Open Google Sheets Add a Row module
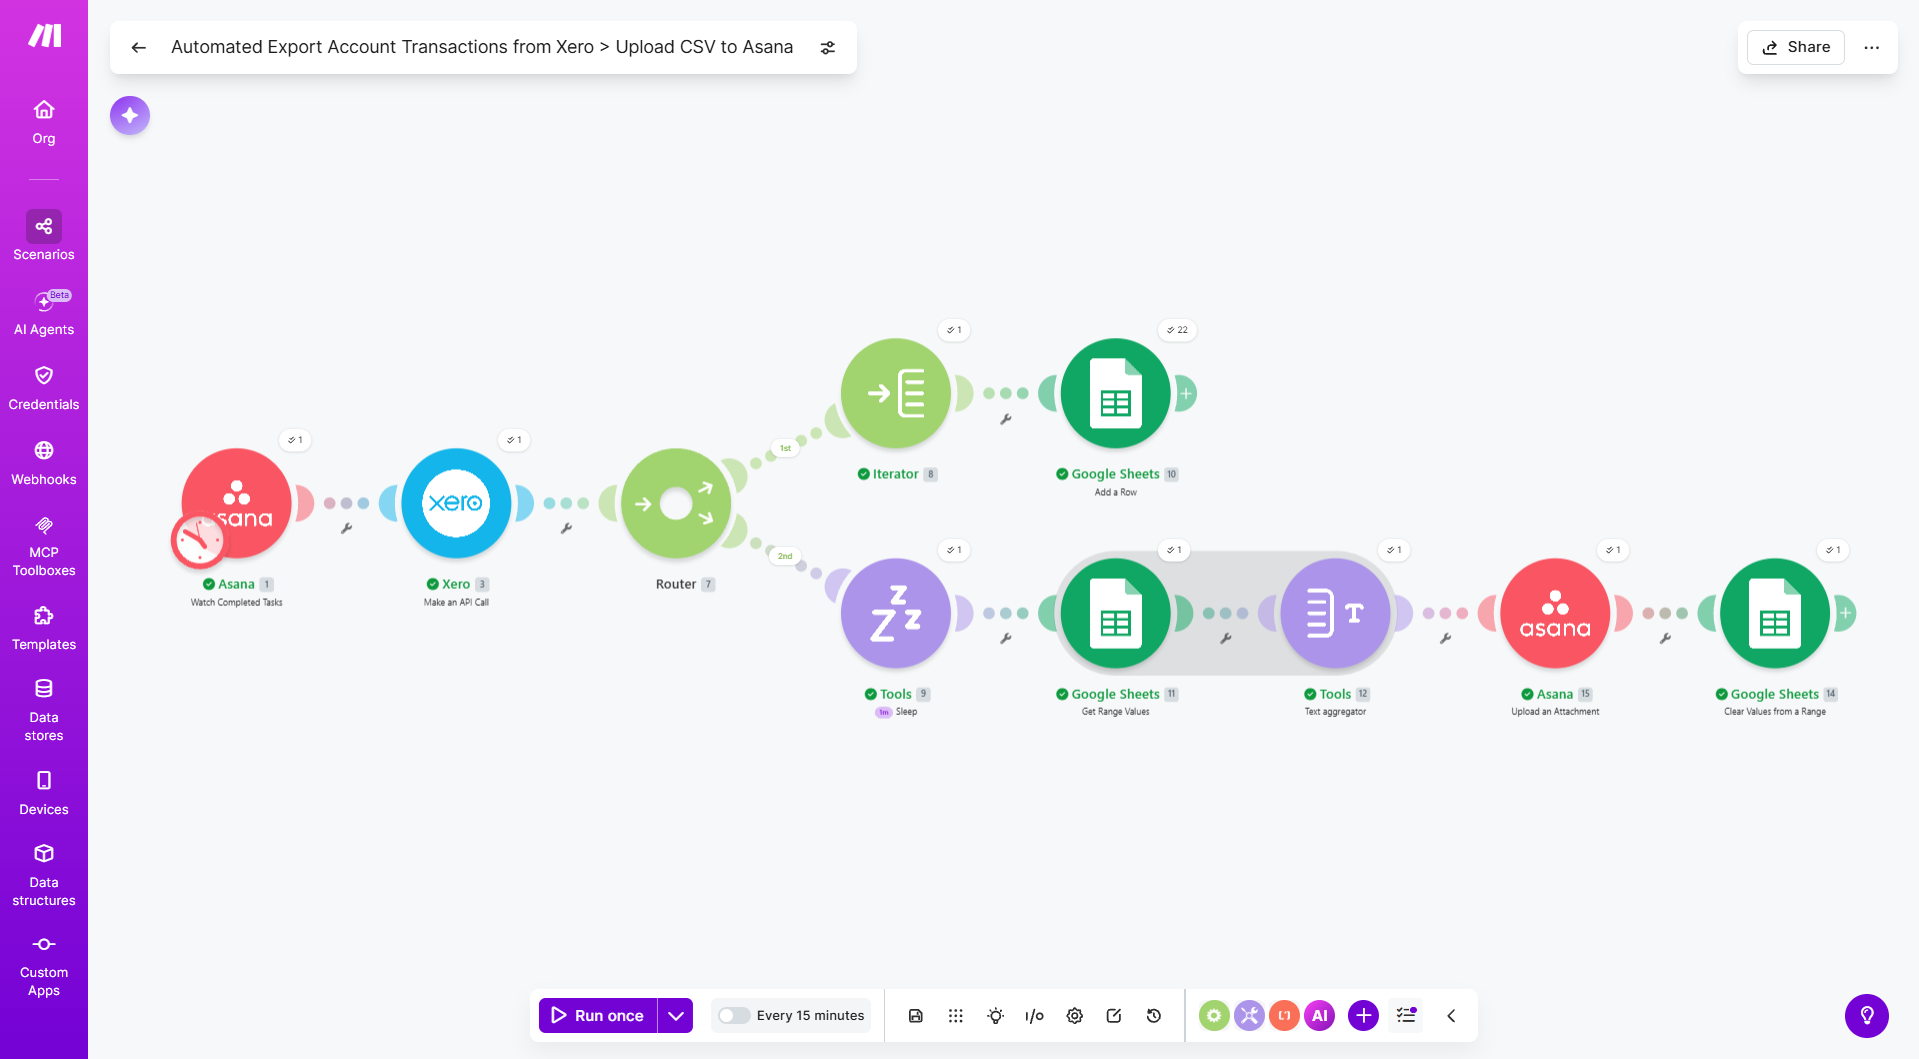1919x1059 pixels. pyautogui.click(x=1115, y=393)
